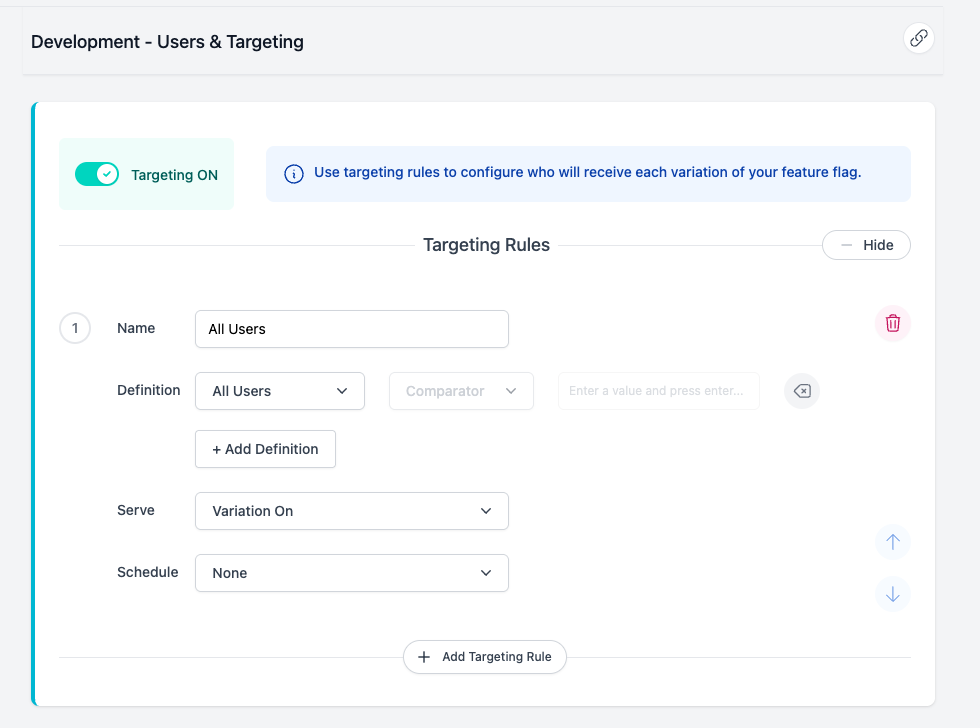Viewport: 980px width, 728px height.
Task: Delete the All Users rule with trash icon
Action: tap(893, 323)
